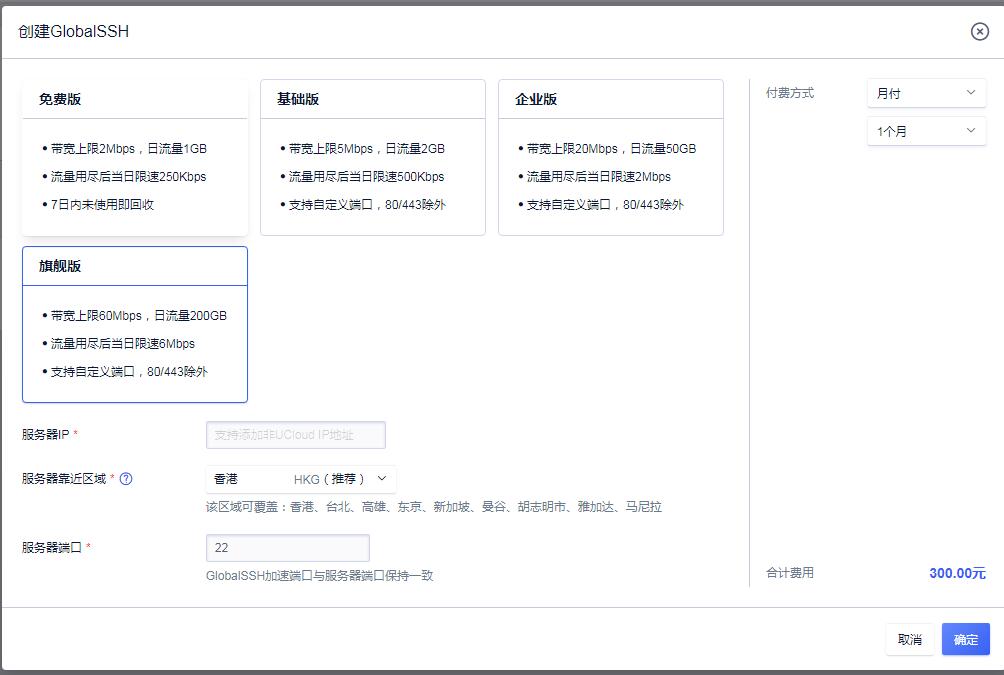Click 7日内未使用即回收 text
This screenshot has width=1004, height=675.
102,205
